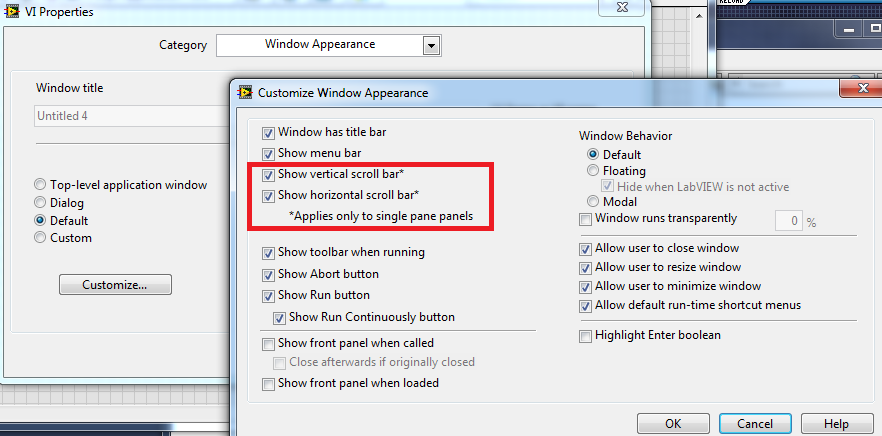Check Highlight Enter boolean

(x=585, y=336)
